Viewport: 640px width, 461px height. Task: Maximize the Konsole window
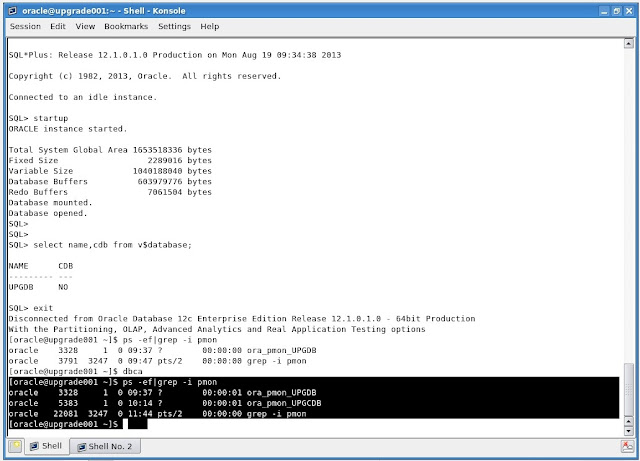pos(616,11)
